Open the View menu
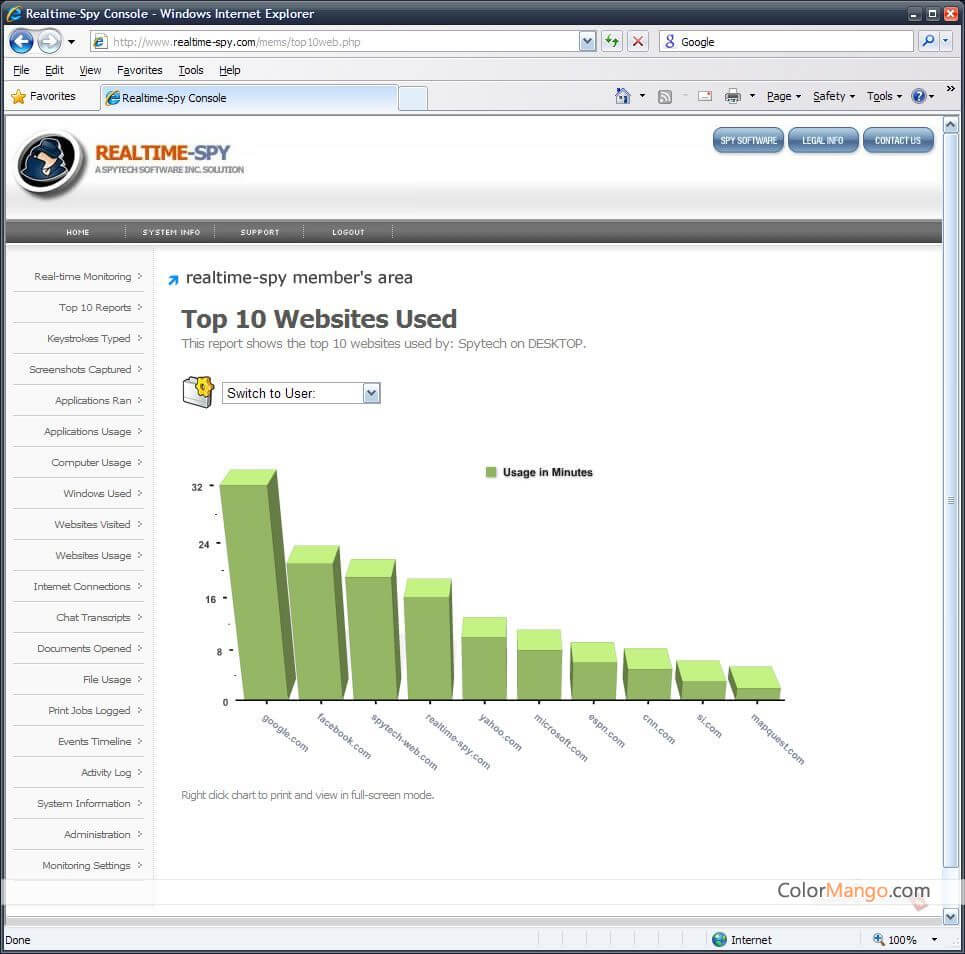 90,70
